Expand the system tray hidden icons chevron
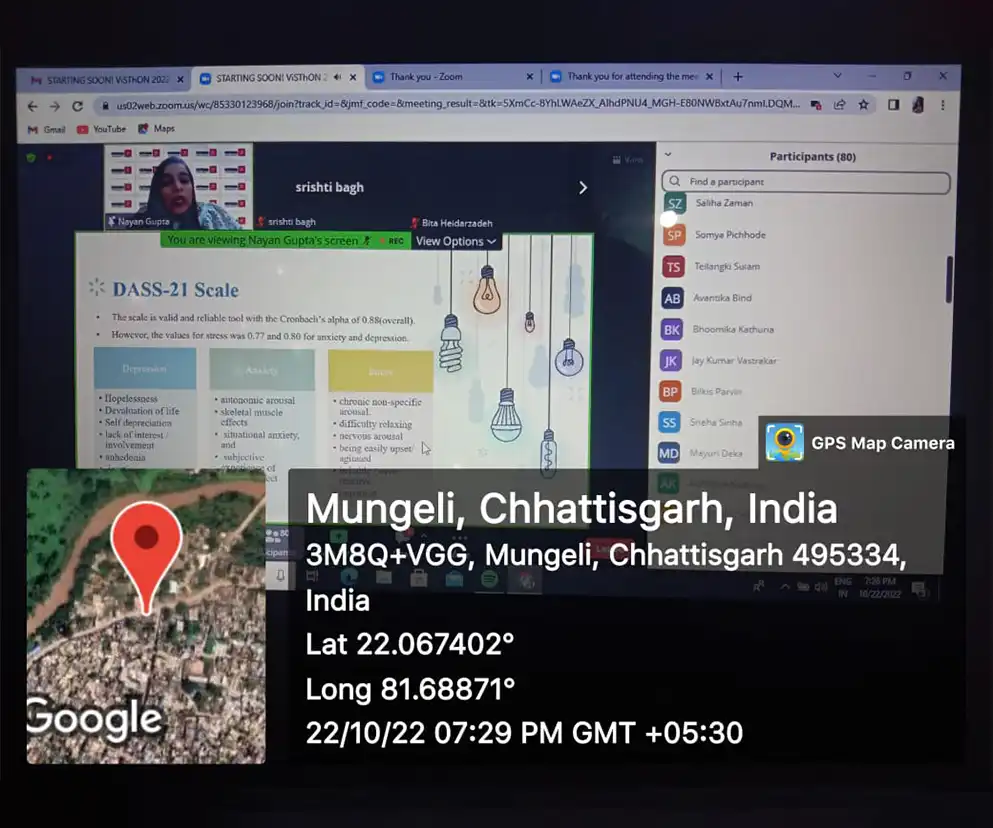This screenshot has height=828, width=993. pos(785,587)
